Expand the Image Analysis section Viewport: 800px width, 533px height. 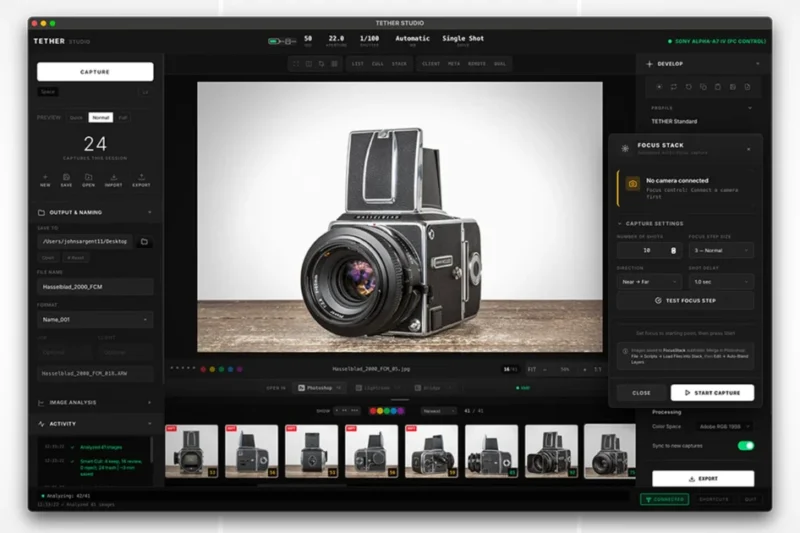149,403
